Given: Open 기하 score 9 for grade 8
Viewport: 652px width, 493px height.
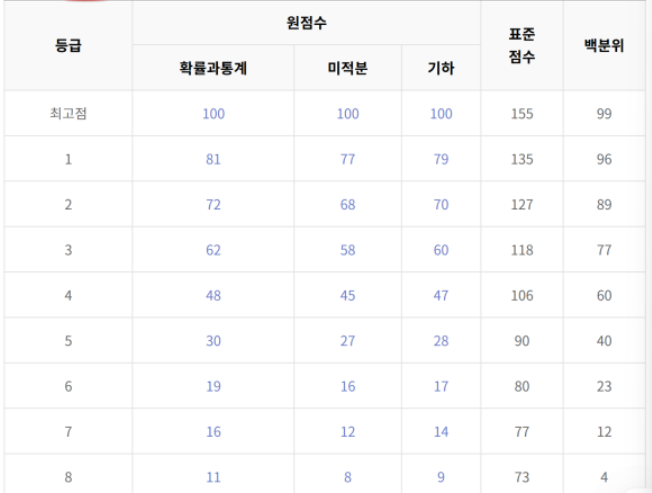Looking at the screenshot, I should tap(441, 477).
